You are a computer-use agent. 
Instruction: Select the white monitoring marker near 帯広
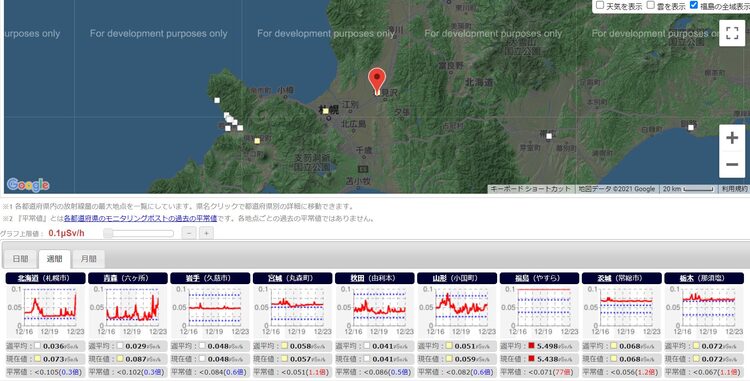coord(549,136)
